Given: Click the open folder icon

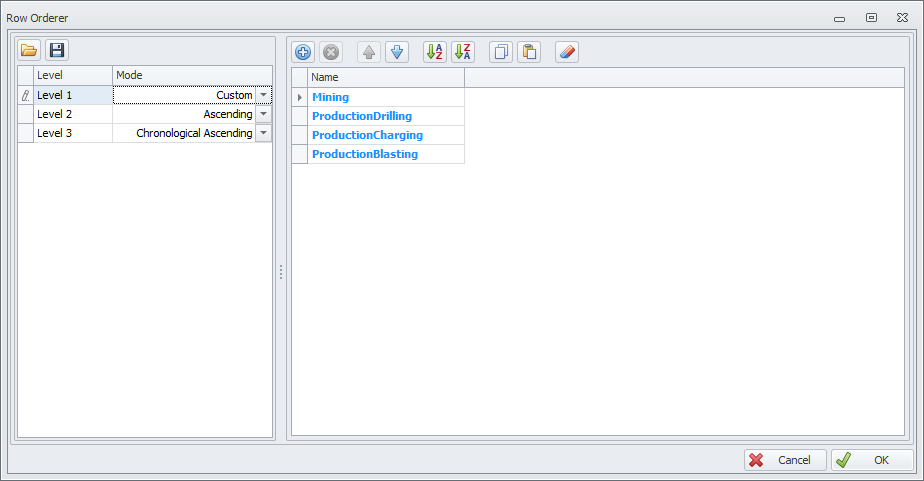Looking at the screenshot, I should click(x=29, y=51).
